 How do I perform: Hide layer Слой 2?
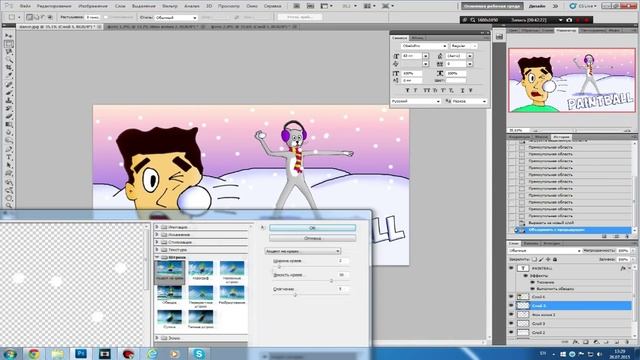511,332
